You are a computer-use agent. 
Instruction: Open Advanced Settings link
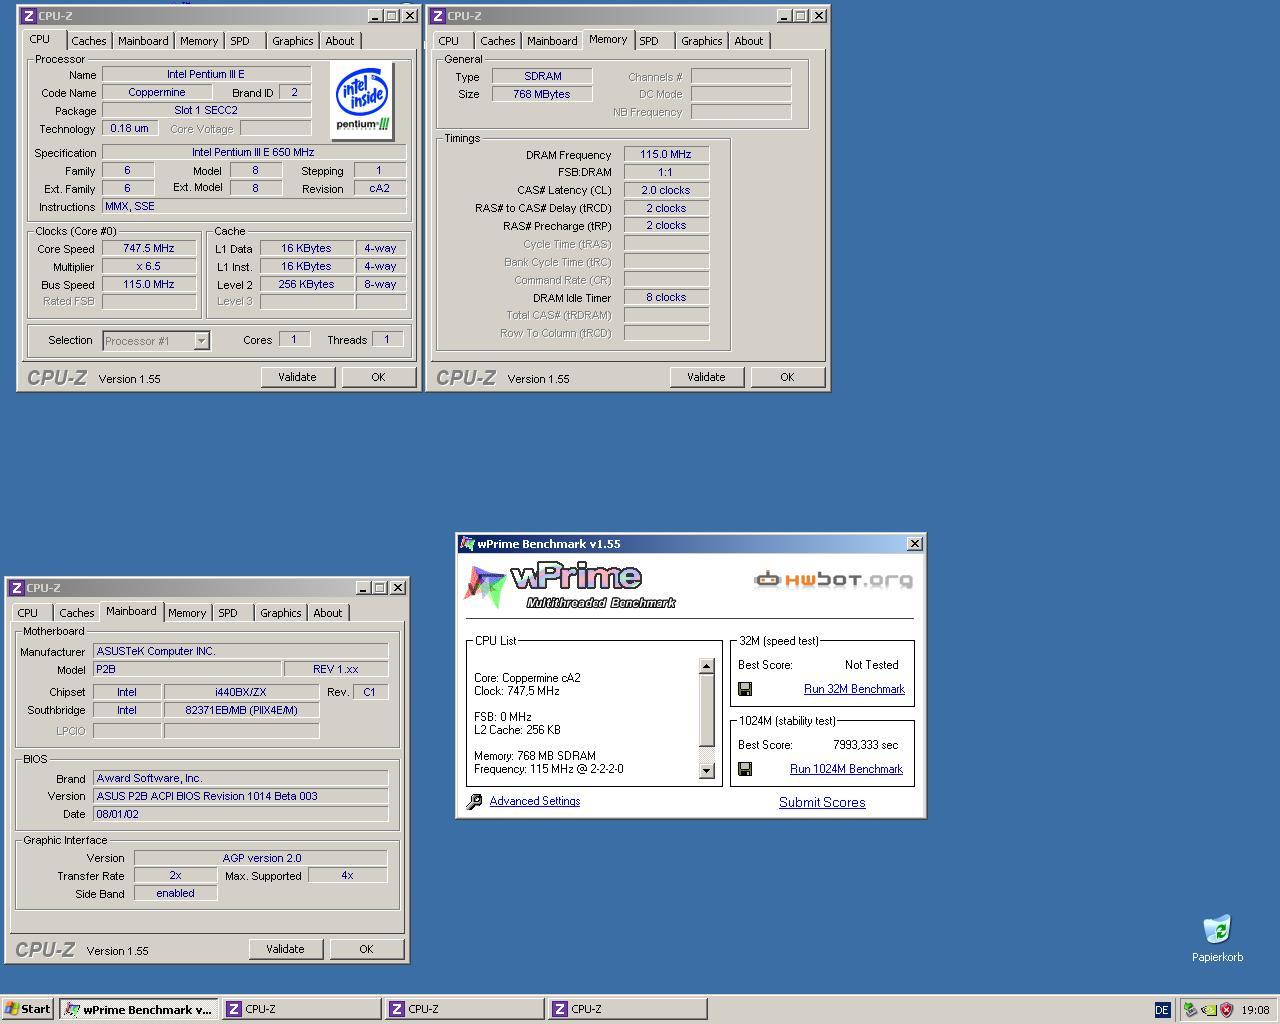coord(535,801)
